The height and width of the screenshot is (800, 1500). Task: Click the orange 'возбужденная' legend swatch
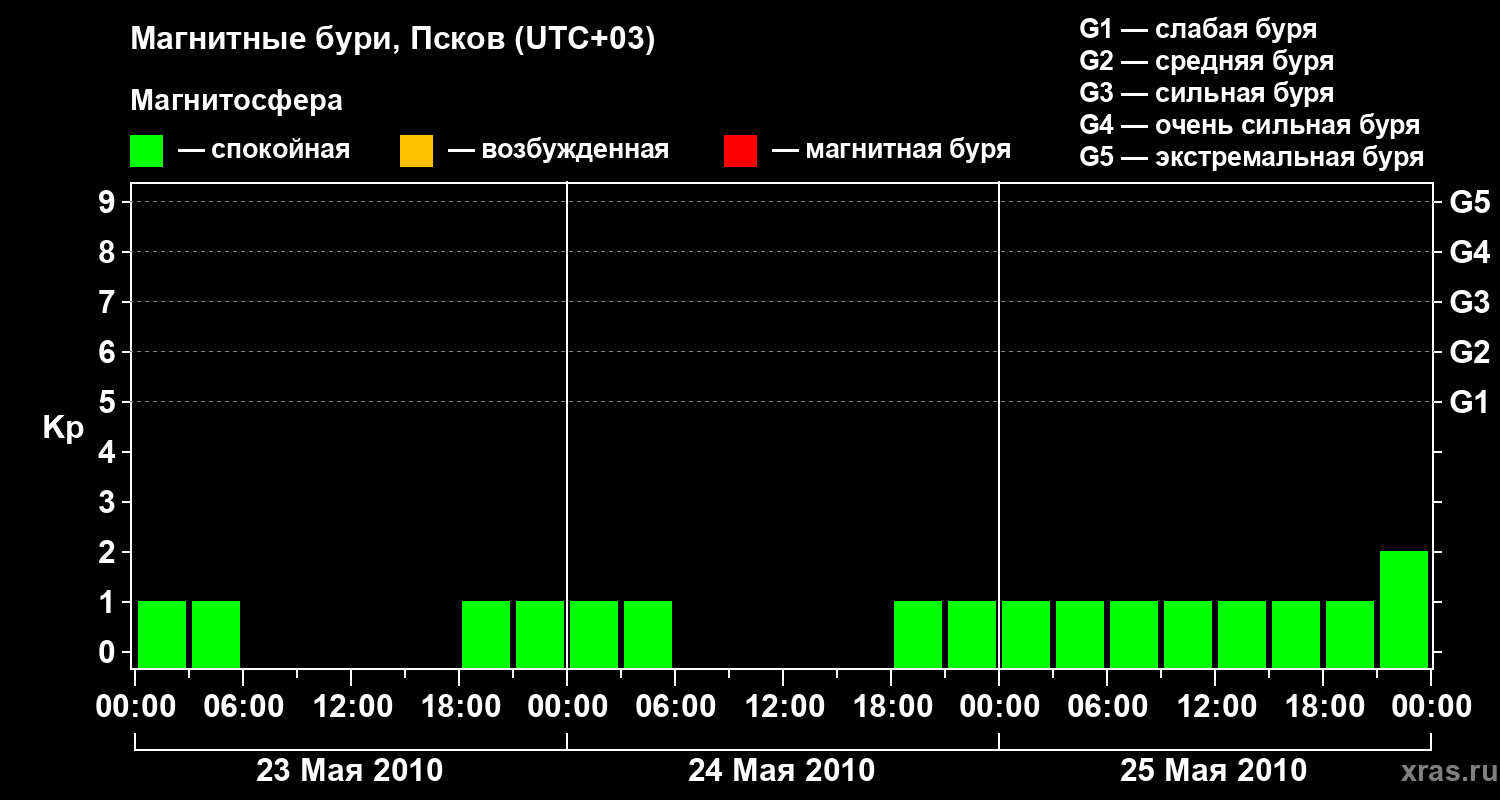coord(416,151)
